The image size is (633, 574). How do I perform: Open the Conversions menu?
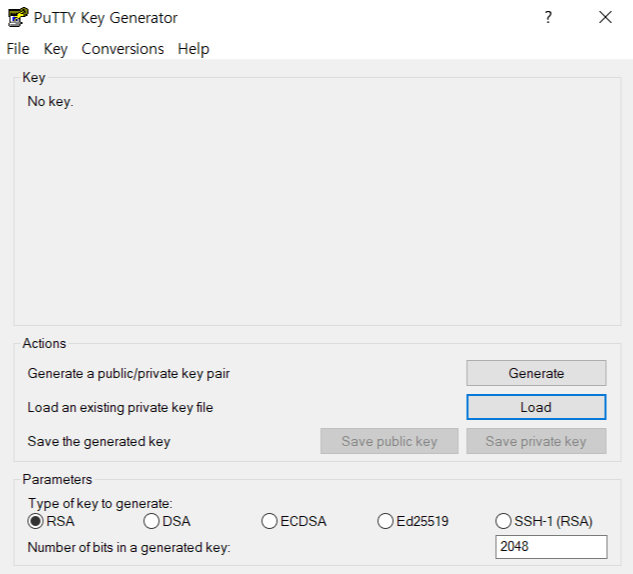pyautogui.click(x=122, y=49)
